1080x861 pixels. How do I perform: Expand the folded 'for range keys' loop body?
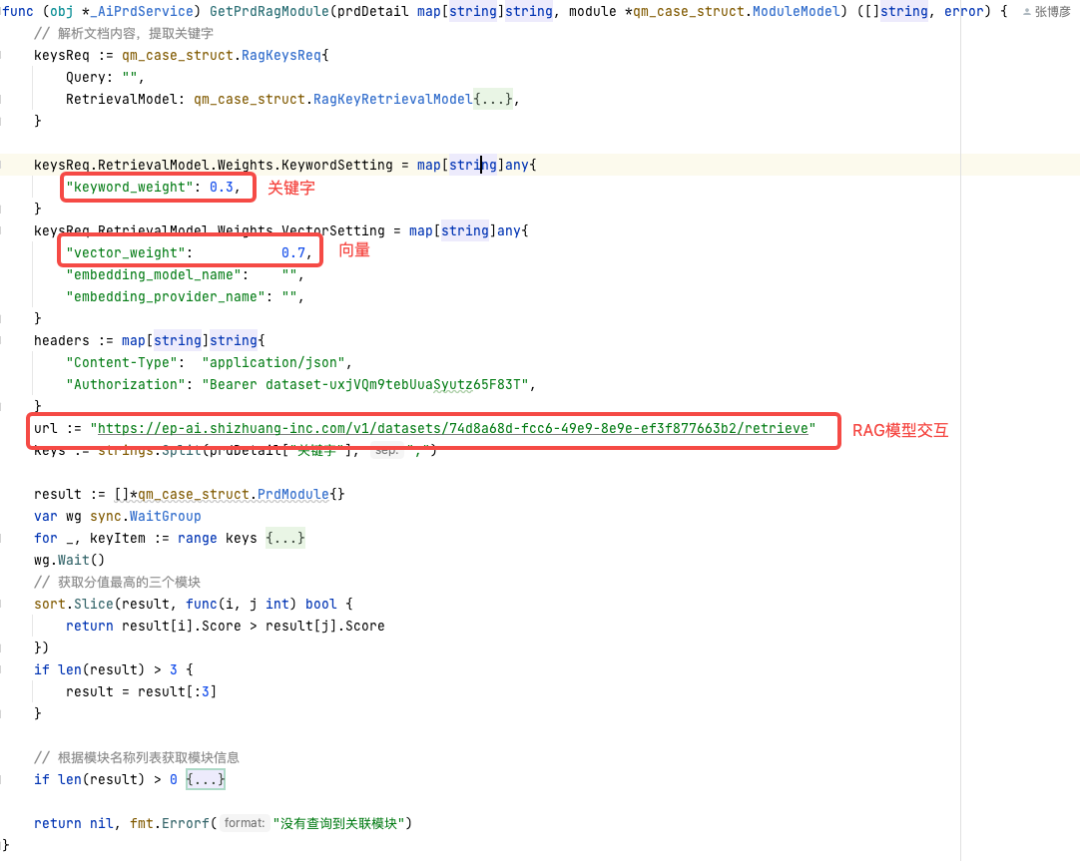[285, 538]
